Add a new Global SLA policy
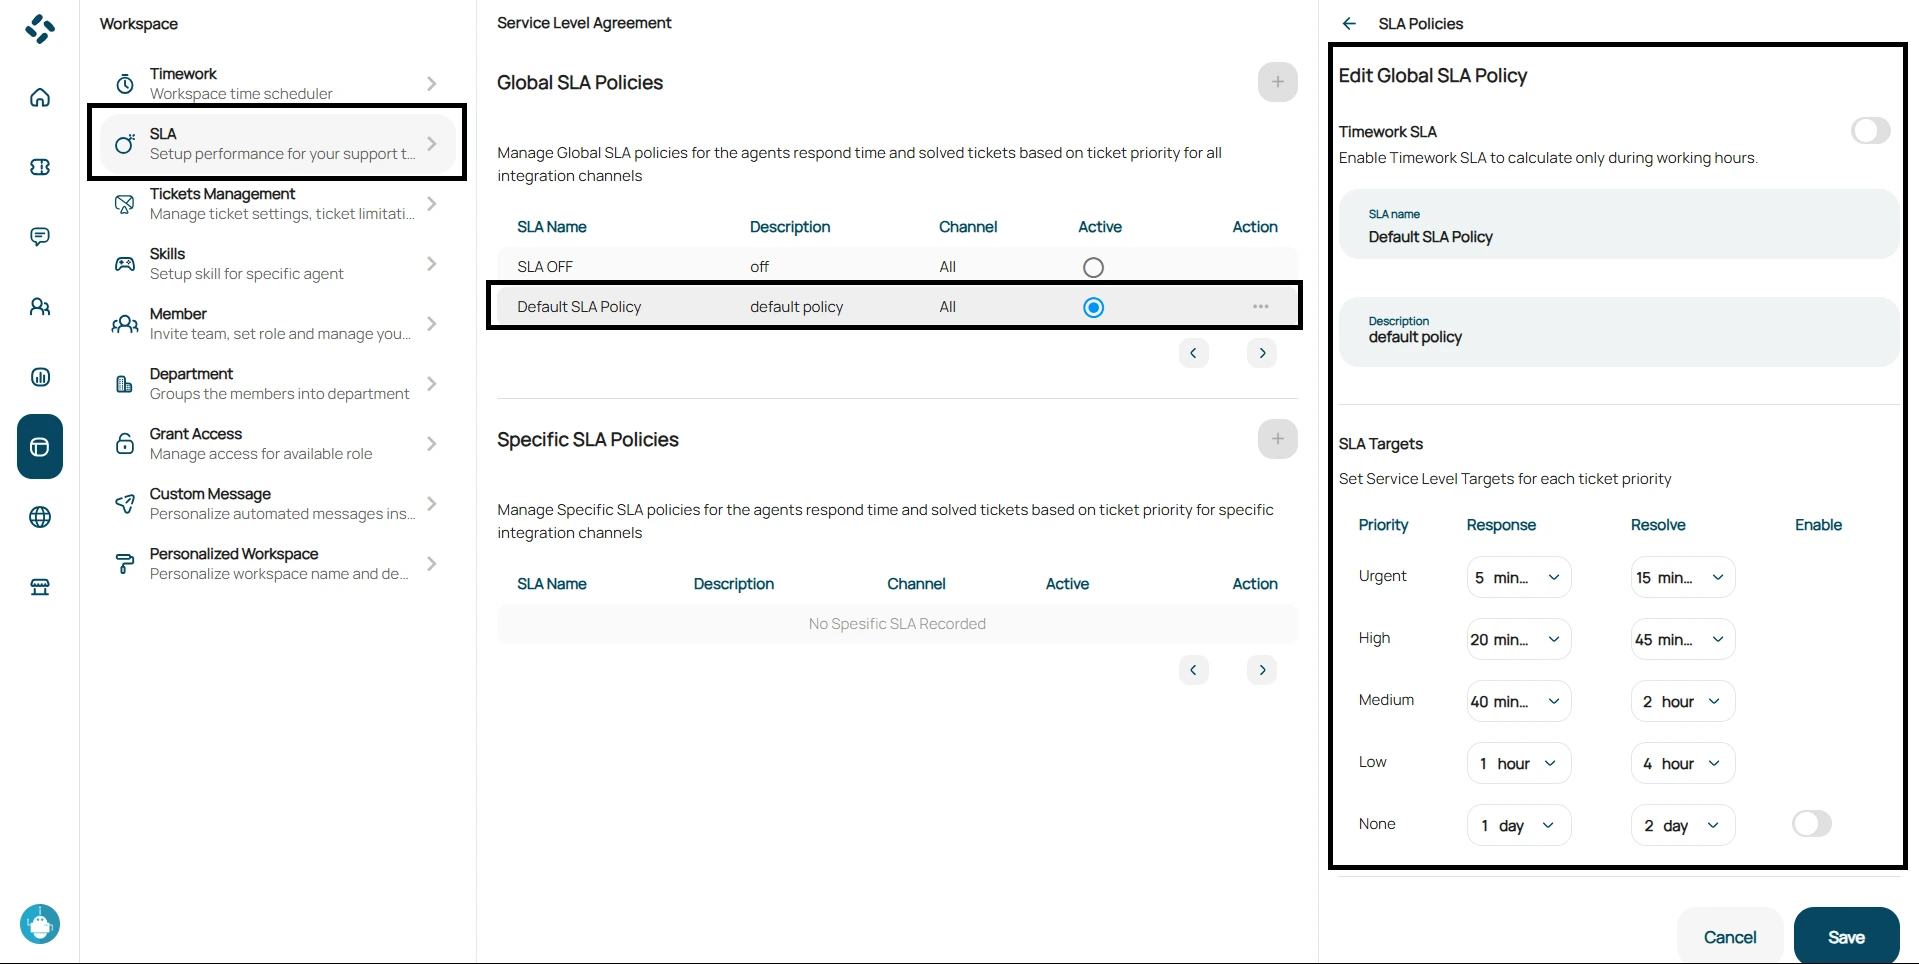 click(x=1277, y=82)
